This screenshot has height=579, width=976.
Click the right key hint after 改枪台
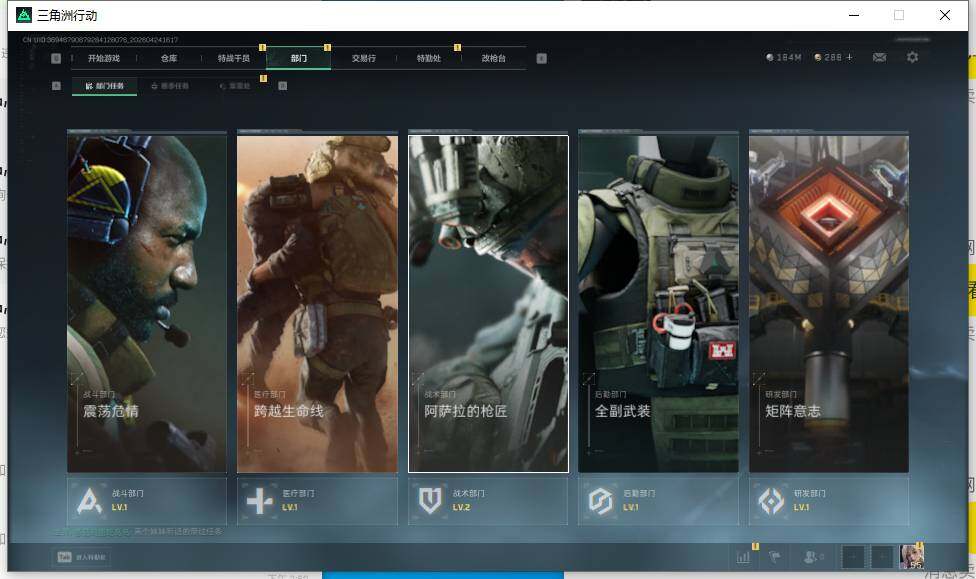(542, 59)
